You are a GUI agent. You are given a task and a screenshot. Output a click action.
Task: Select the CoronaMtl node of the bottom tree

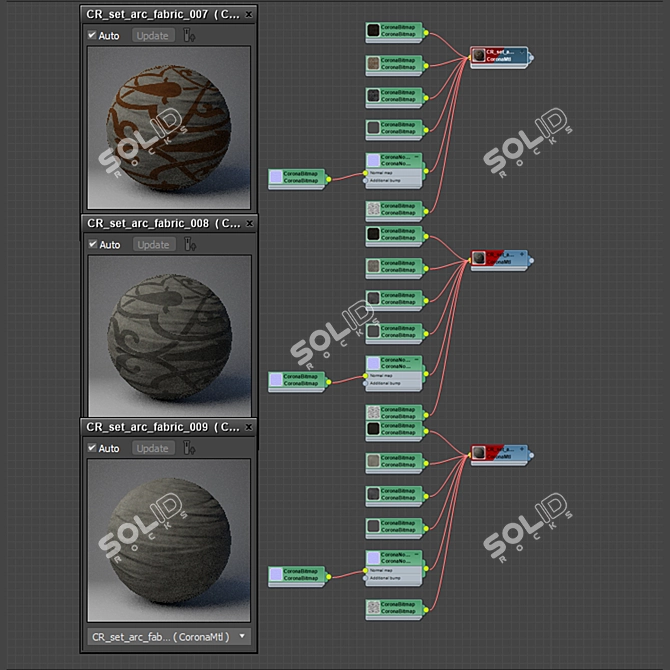pyautogui.click(x=499, y=453)
